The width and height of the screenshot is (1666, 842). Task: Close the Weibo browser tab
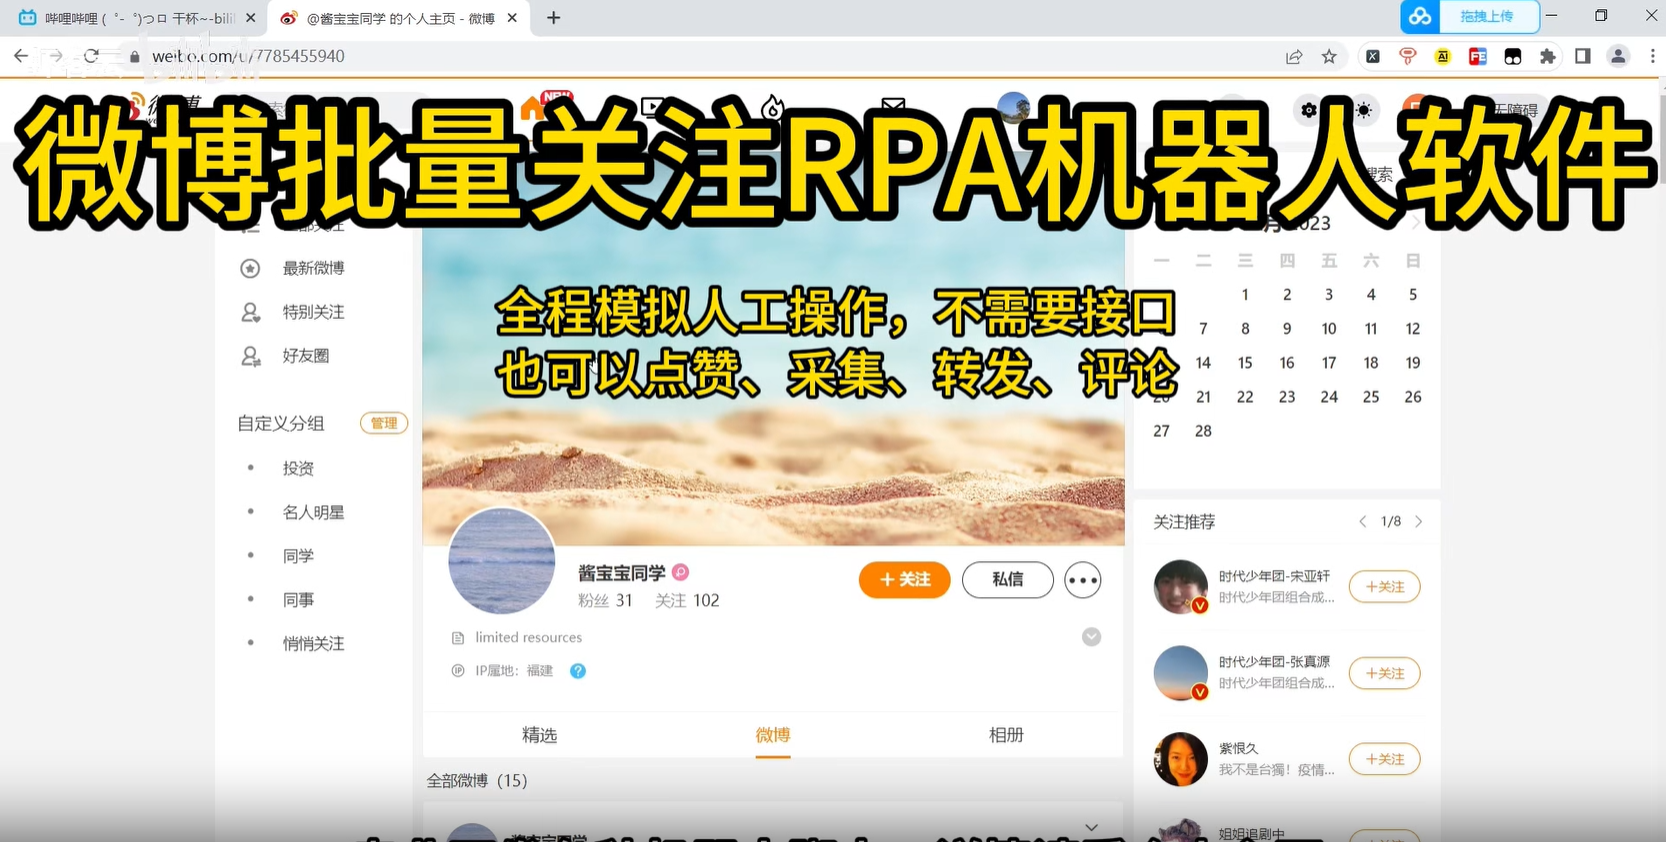[512, 18]
